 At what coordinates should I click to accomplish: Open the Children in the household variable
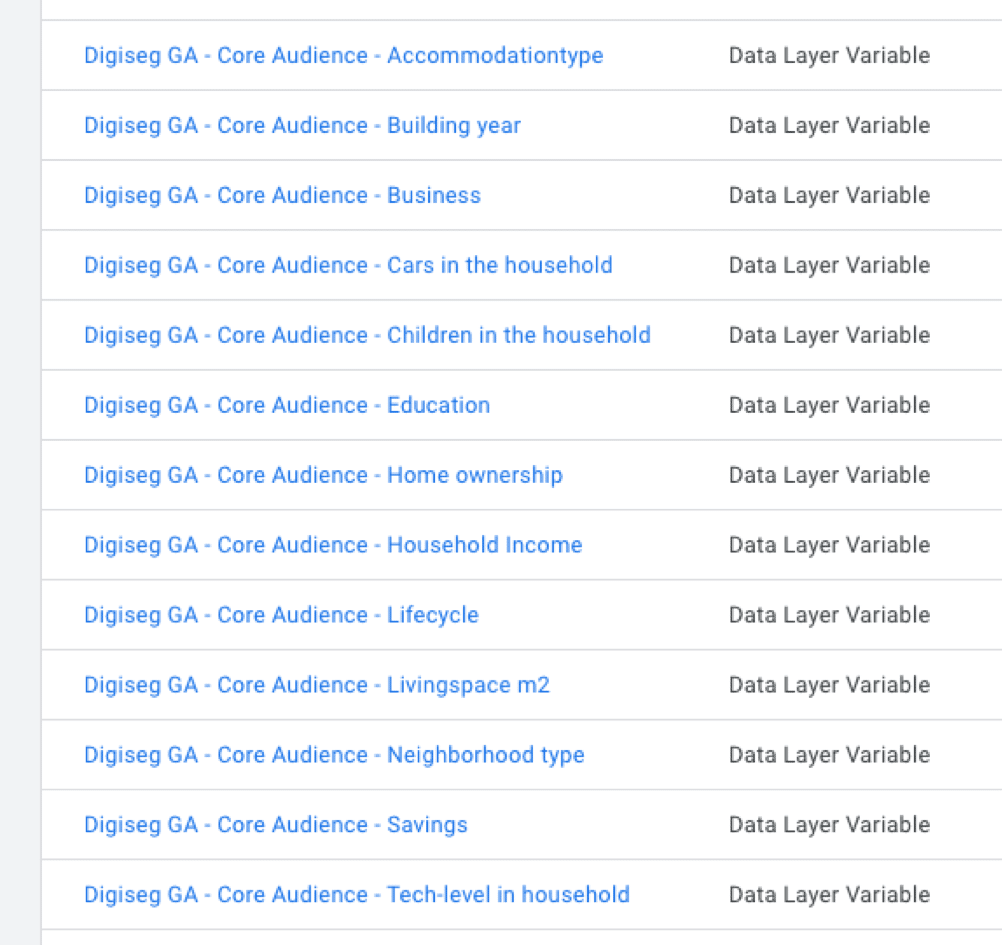[x=367, y=335]
